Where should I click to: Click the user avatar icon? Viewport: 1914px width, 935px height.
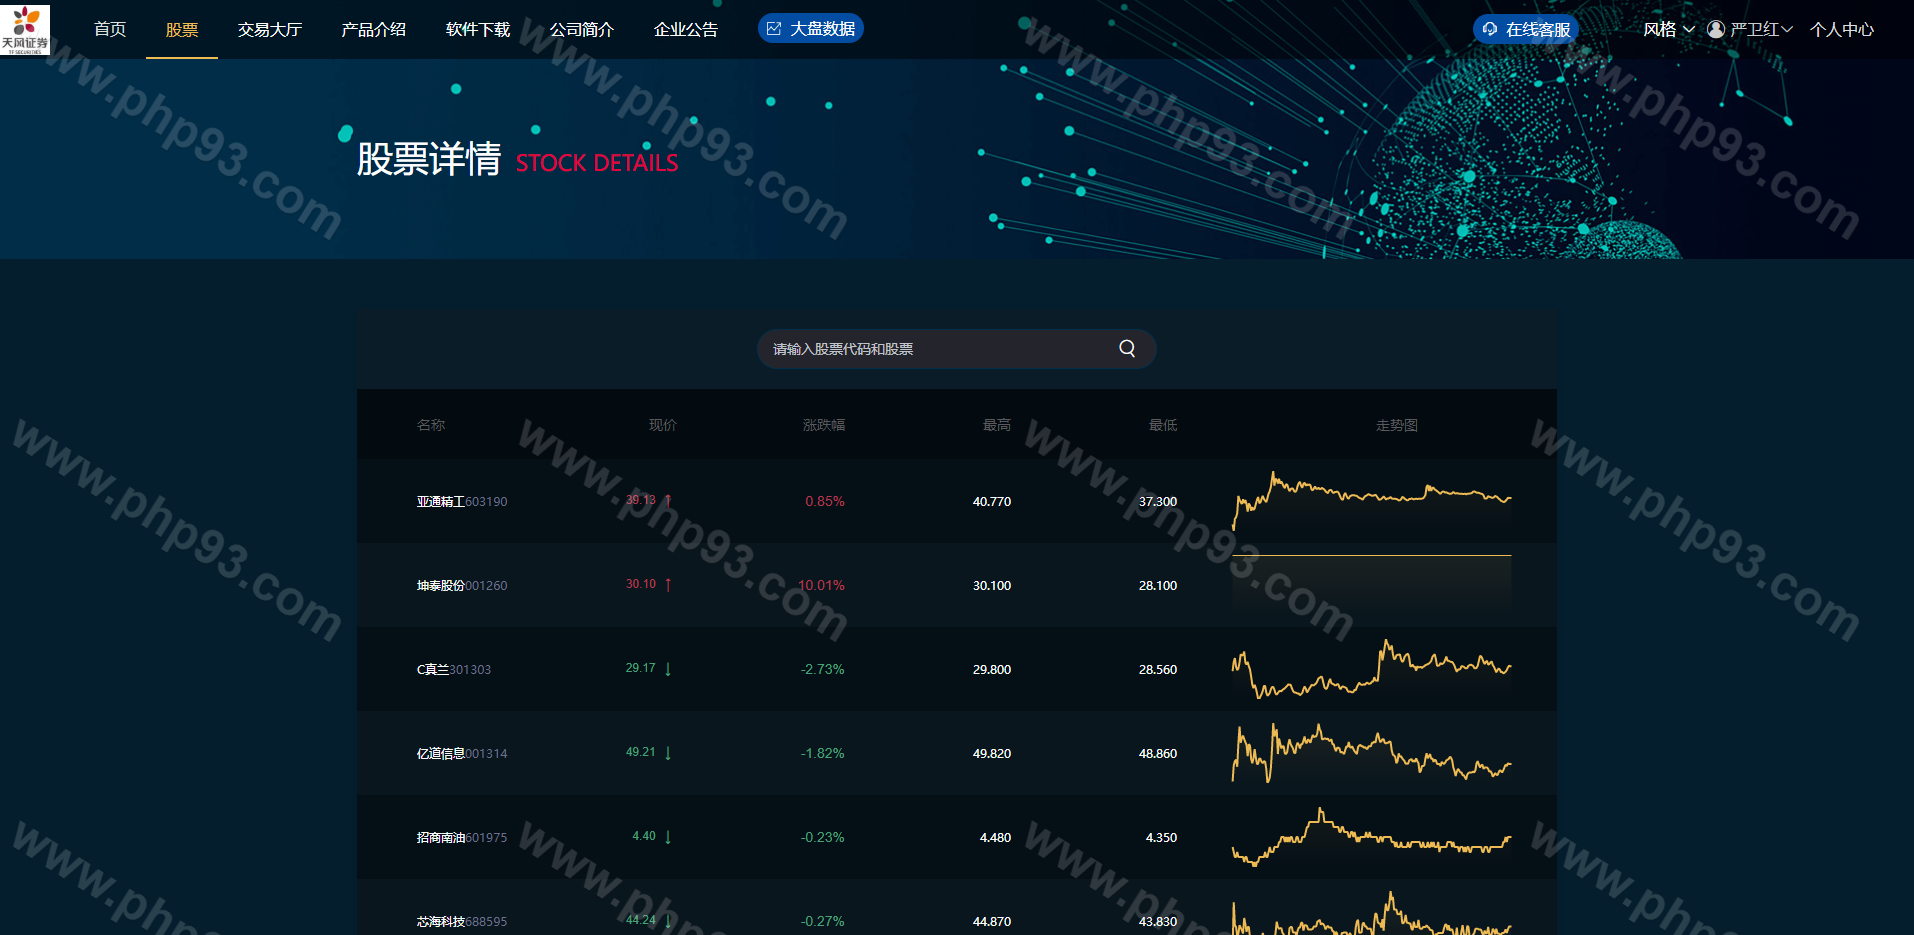pos(1716,30)
